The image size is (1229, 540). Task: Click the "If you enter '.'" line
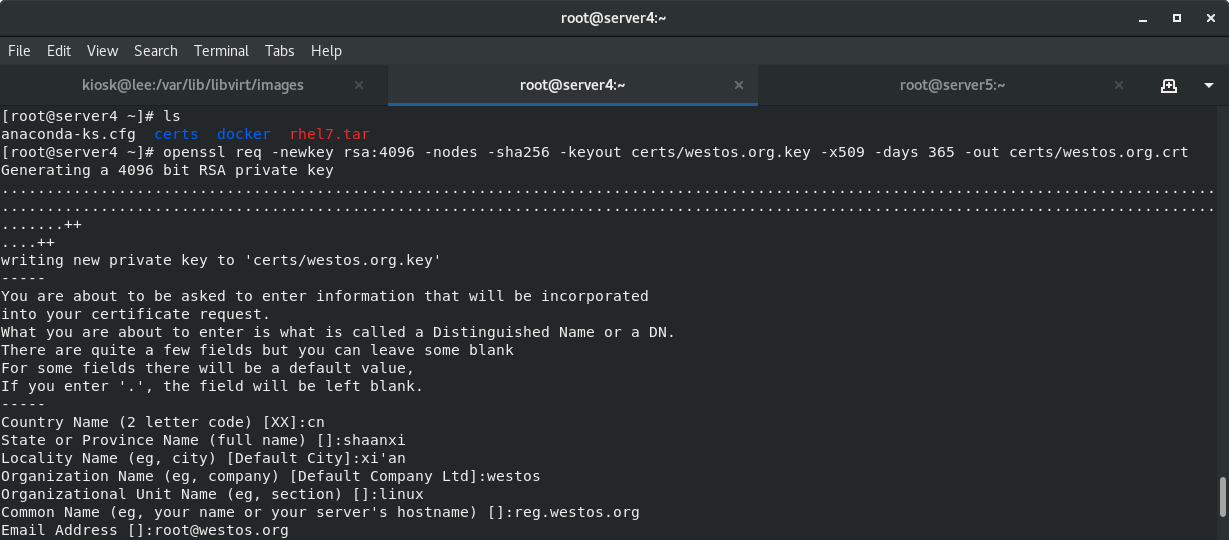212,386
